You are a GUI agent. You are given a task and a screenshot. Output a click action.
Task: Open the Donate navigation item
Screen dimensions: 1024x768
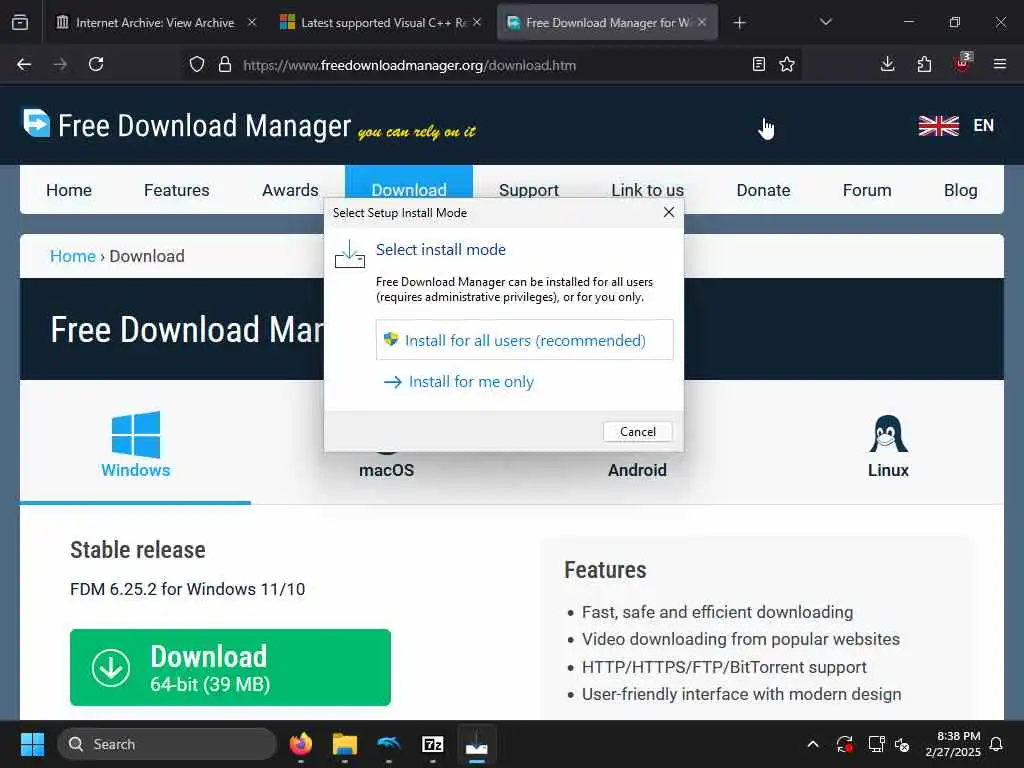[x=763, y=190]
